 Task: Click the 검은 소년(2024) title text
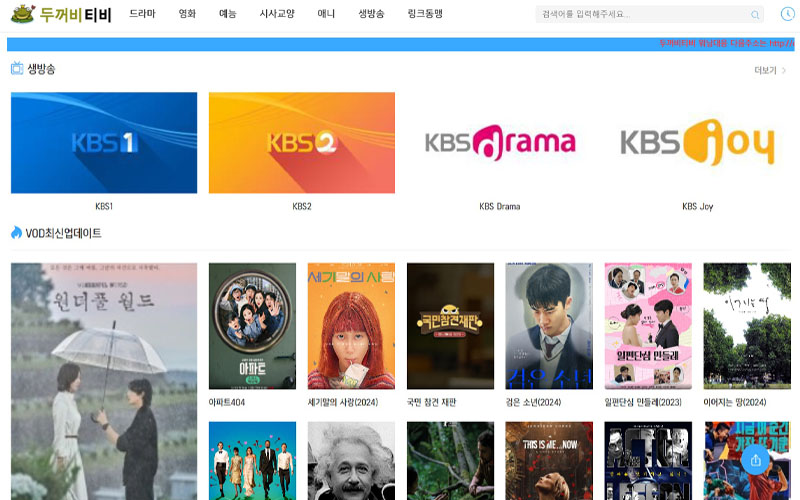click(533, 402)
